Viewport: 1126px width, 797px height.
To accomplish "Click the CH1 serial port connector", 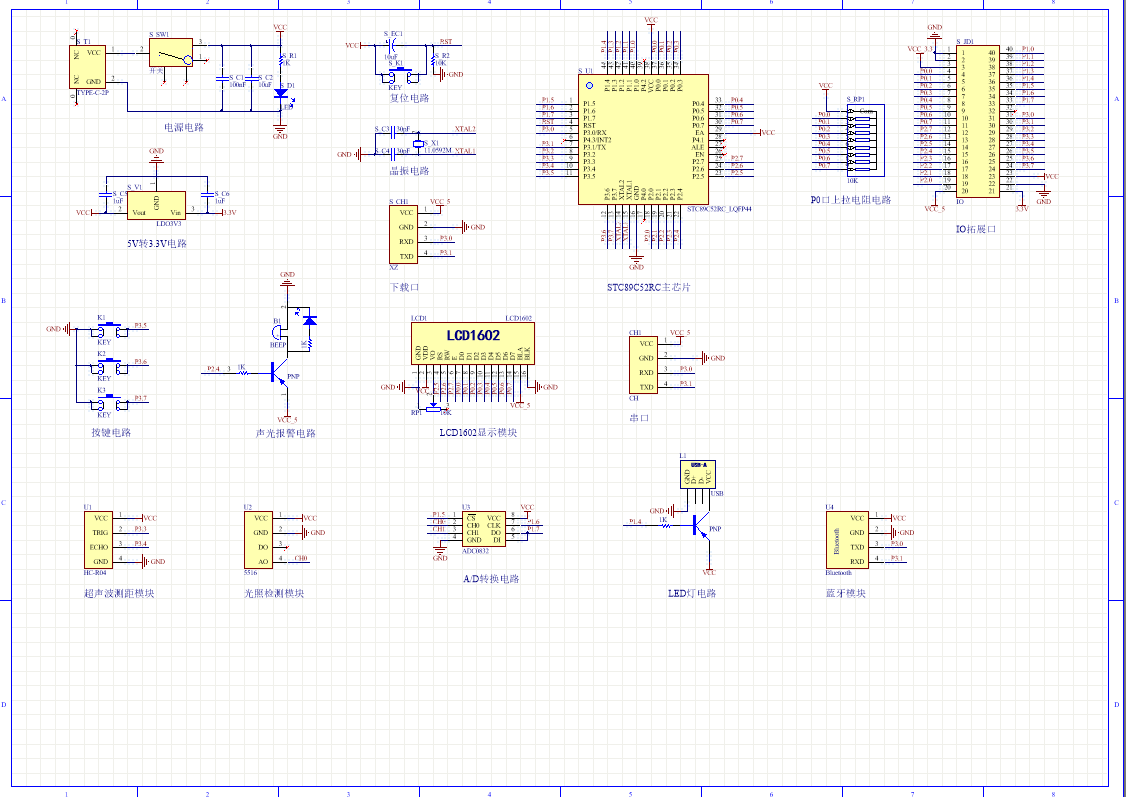I will pos(645,365).
